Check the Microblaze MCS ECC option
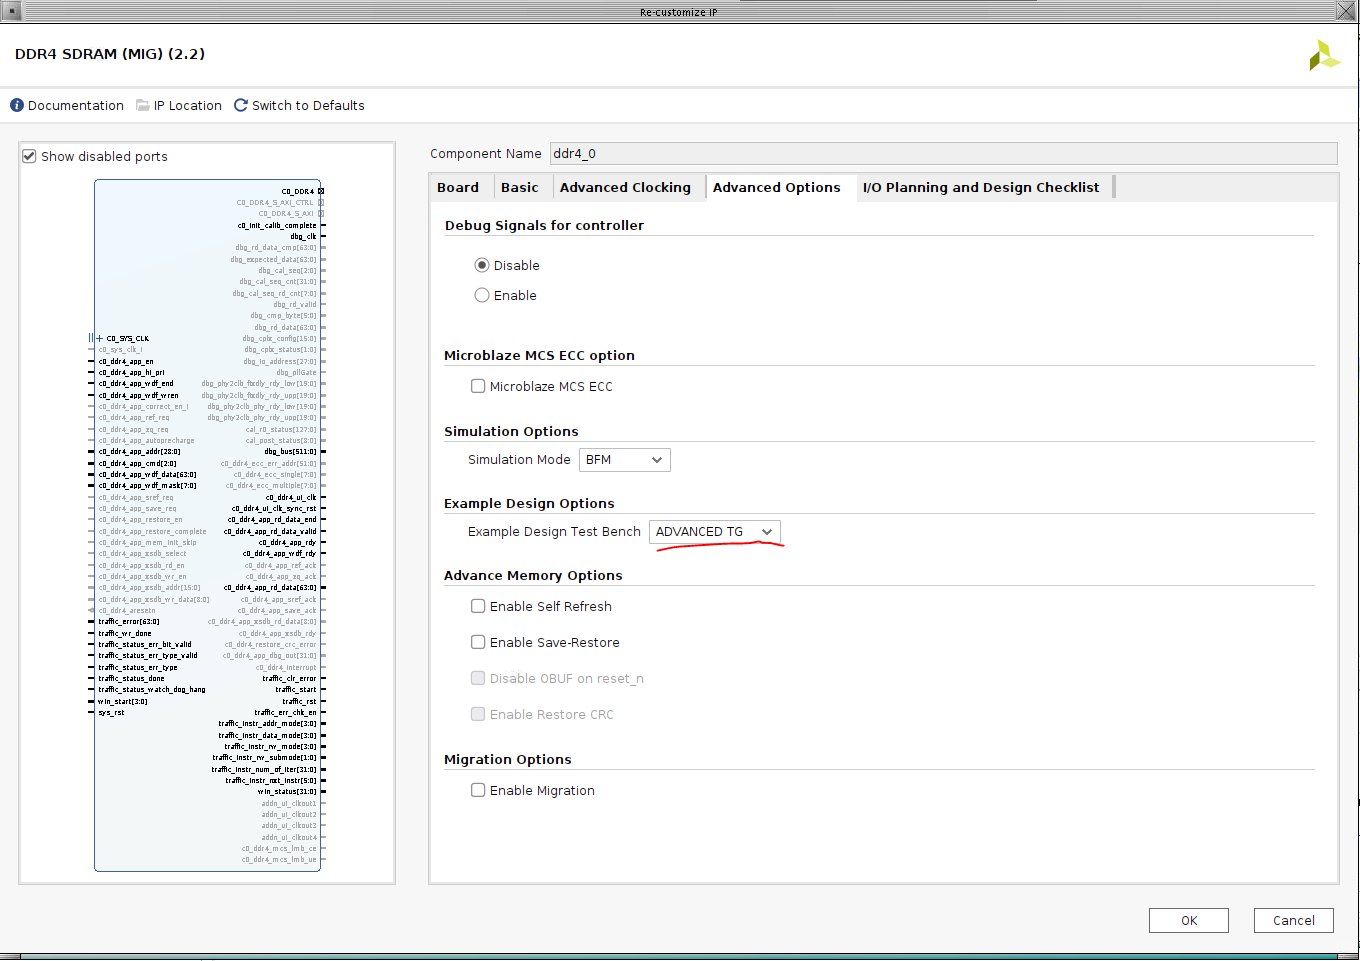The height and width of the screenshot is (961, 1360). point(478,386)
